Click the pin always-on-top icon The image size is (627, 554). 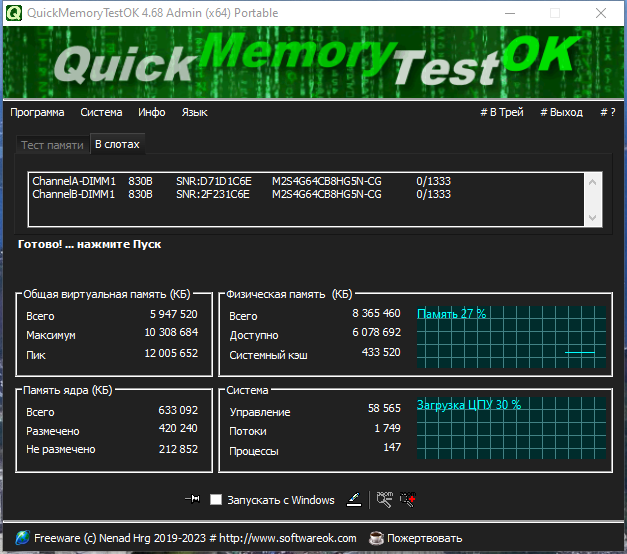192,499
